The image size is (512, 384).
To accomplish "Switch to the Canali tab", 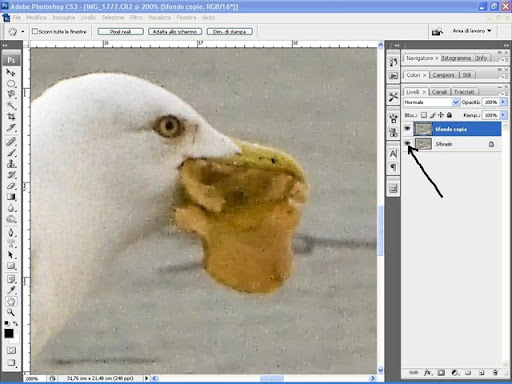I will pyautogui.click(x=439, y=92).
